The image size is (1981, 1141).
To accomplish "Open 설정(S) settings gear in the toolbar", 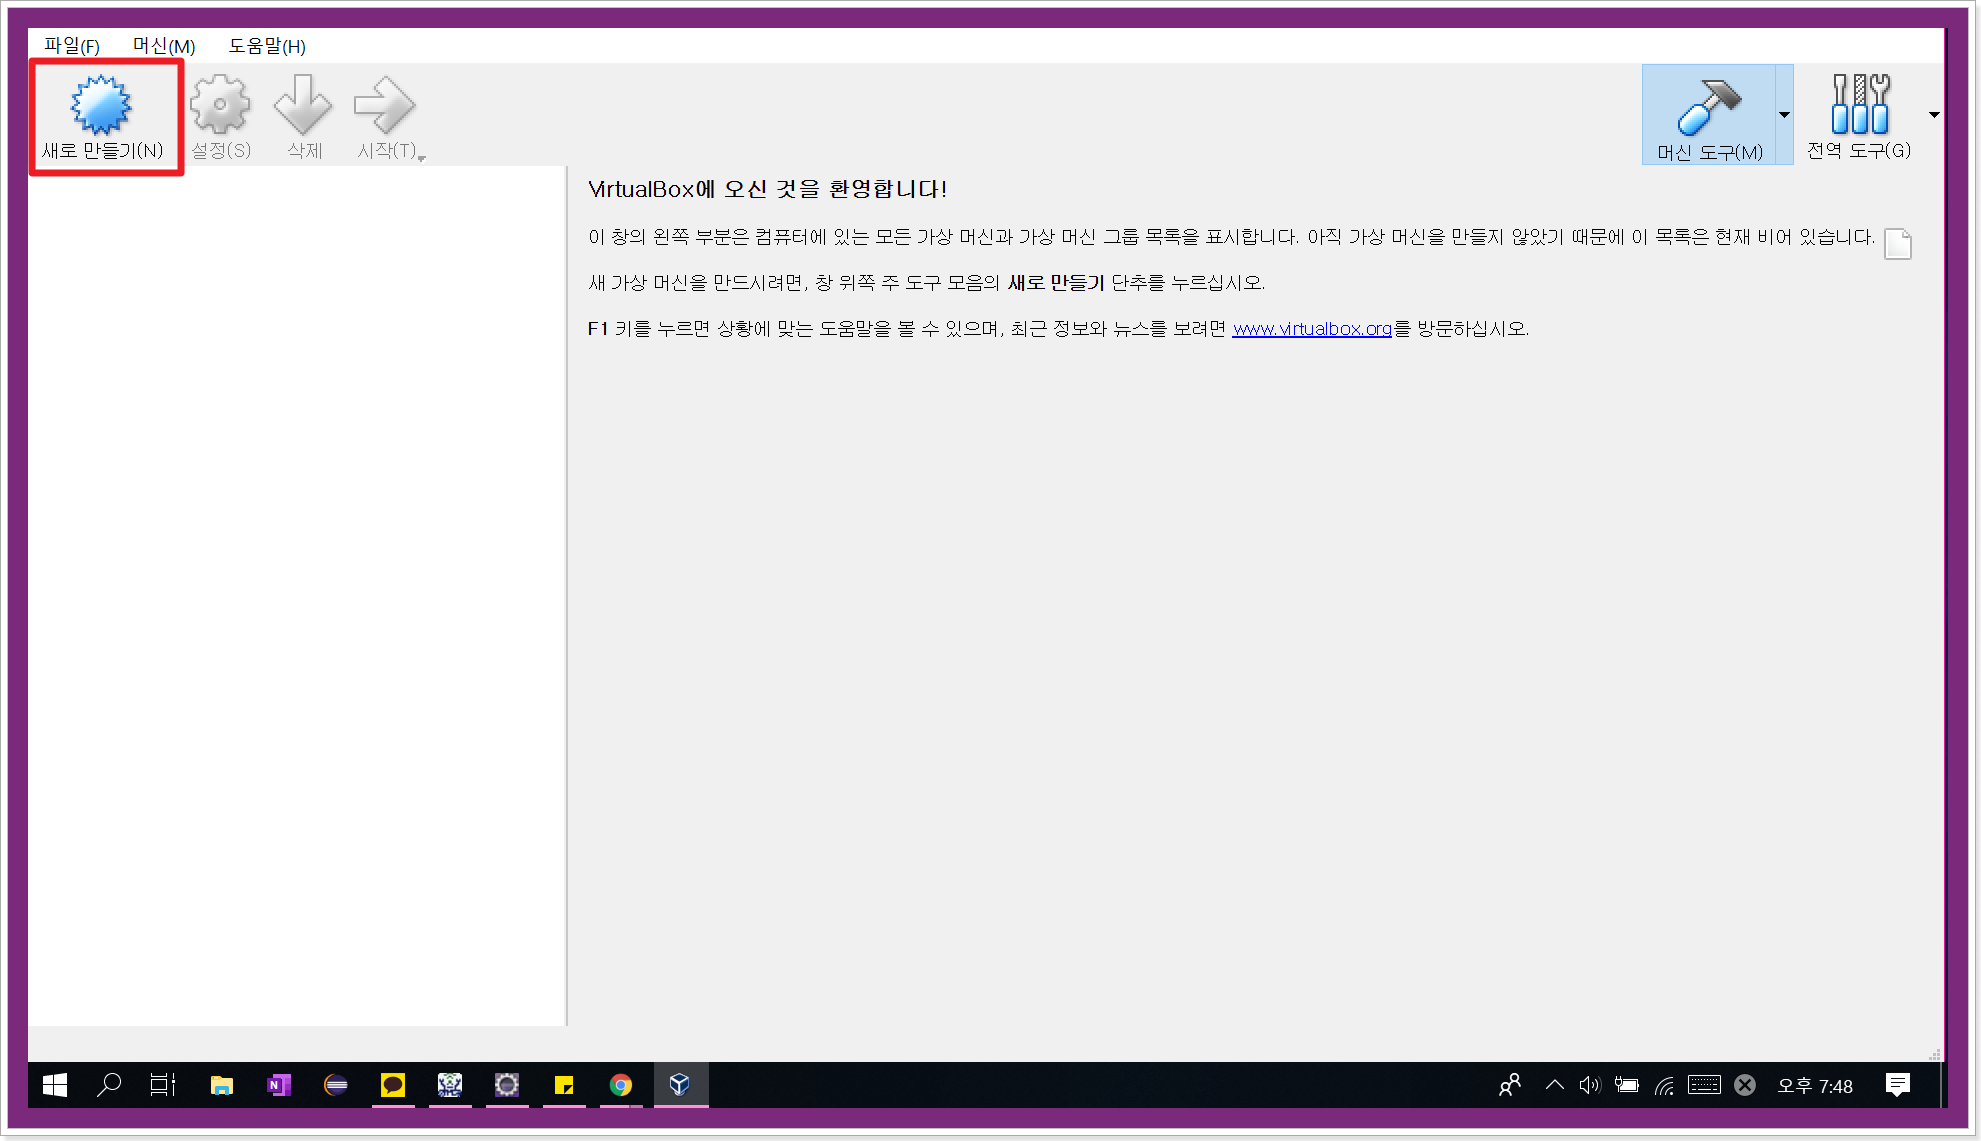I will (x=220, y=105).
